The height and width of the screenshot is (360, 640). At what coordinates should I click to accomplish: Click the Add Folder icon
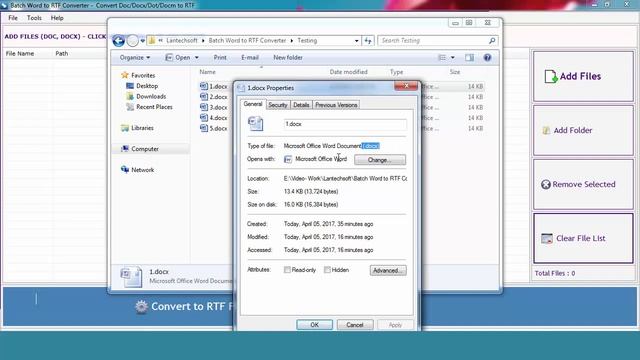[546, 130]
